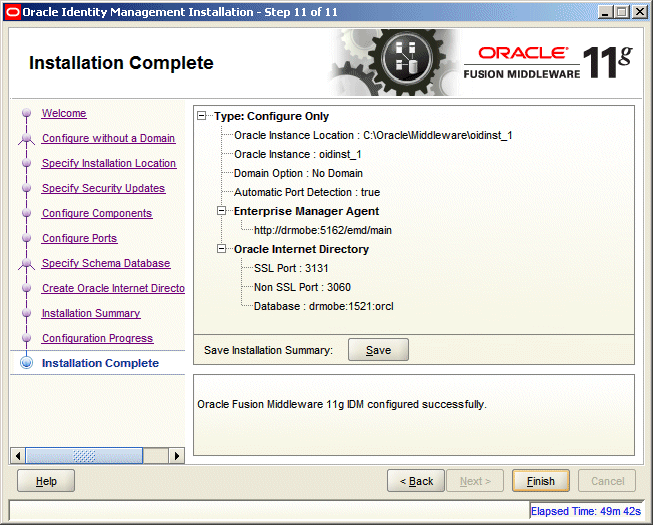Click the Save Installation Summary label
Screen dimensions: 653x525
point(269,350)
